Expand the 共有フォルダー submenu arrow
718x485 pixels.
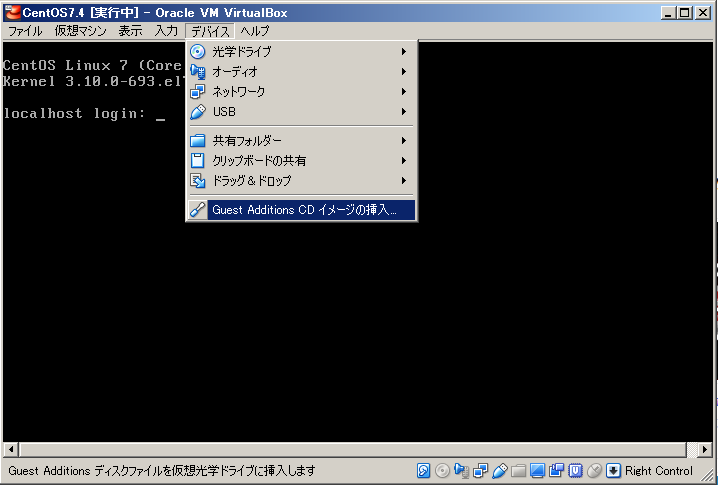(404, 140)
